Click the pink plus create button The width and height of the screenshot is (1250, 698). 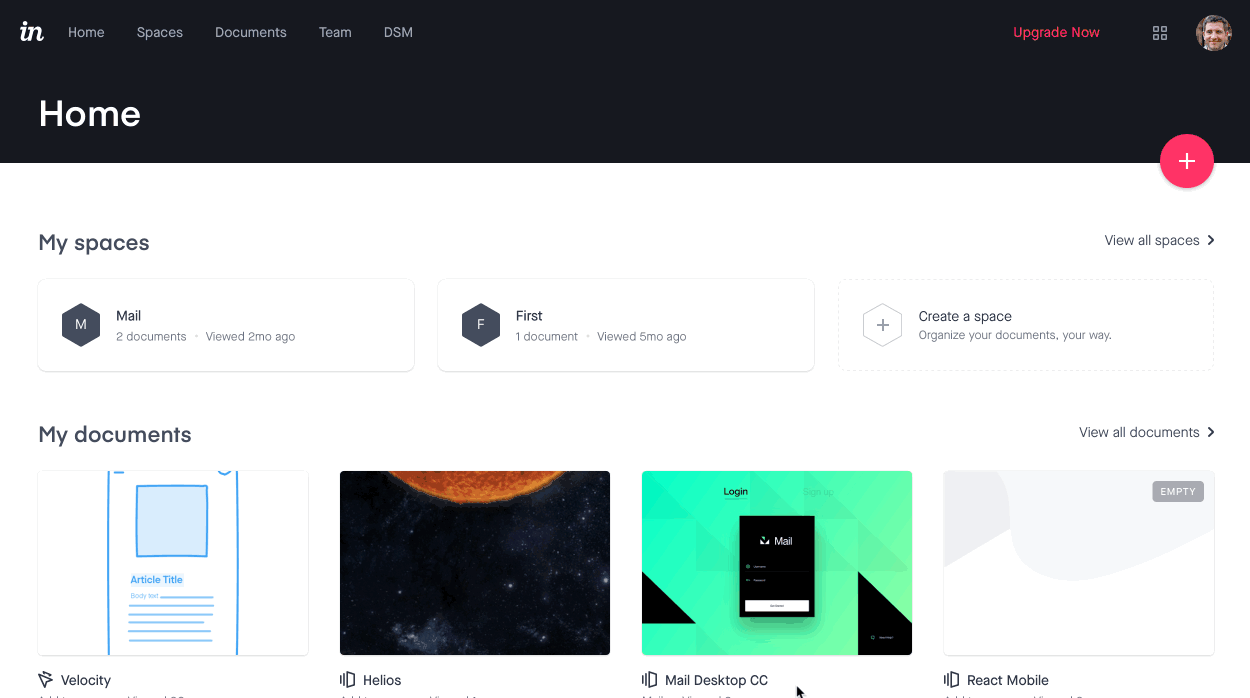point(1187,161)
